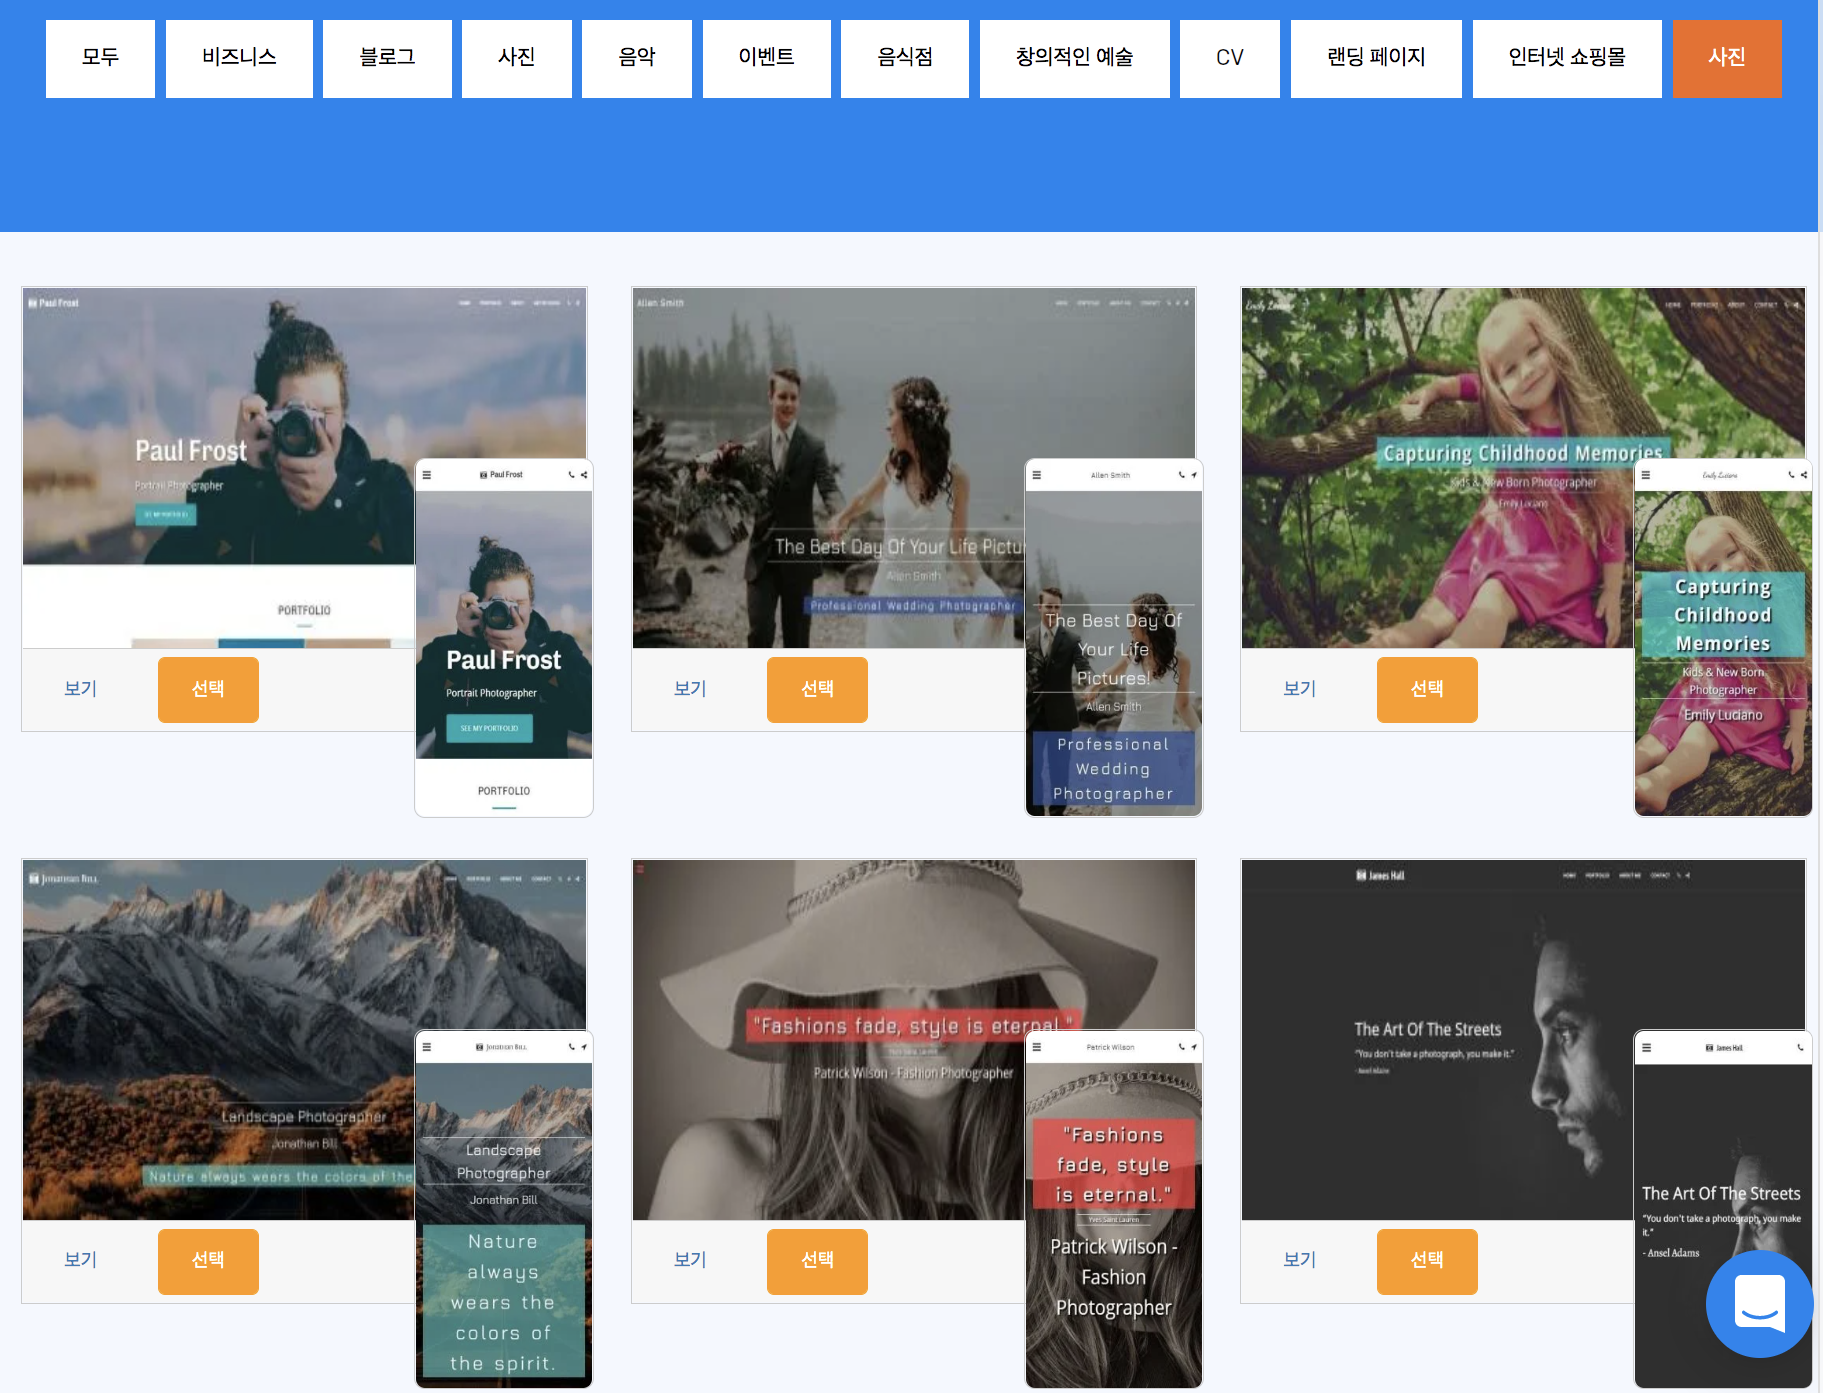
Task: Switch to the 랜딩 페이지 tab
Action: (x=1375, y=58)
